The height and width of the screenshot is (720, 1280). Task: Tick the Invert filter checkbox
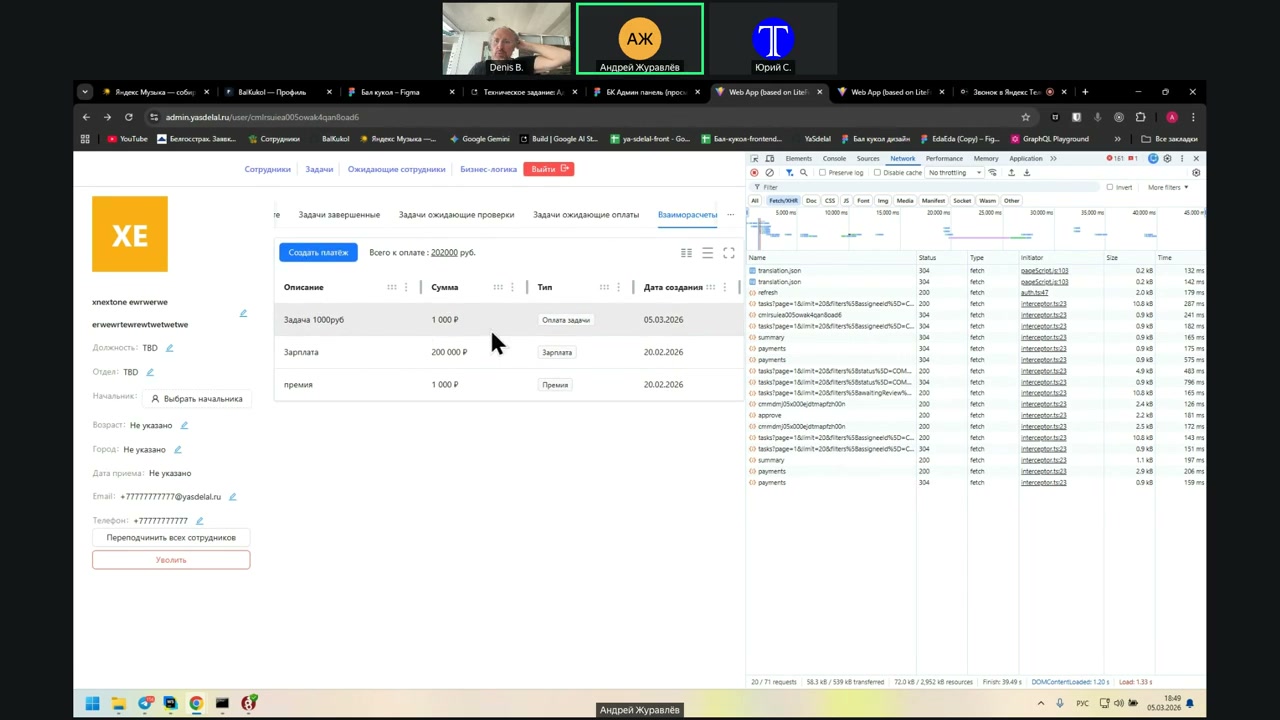[1110, 187]
